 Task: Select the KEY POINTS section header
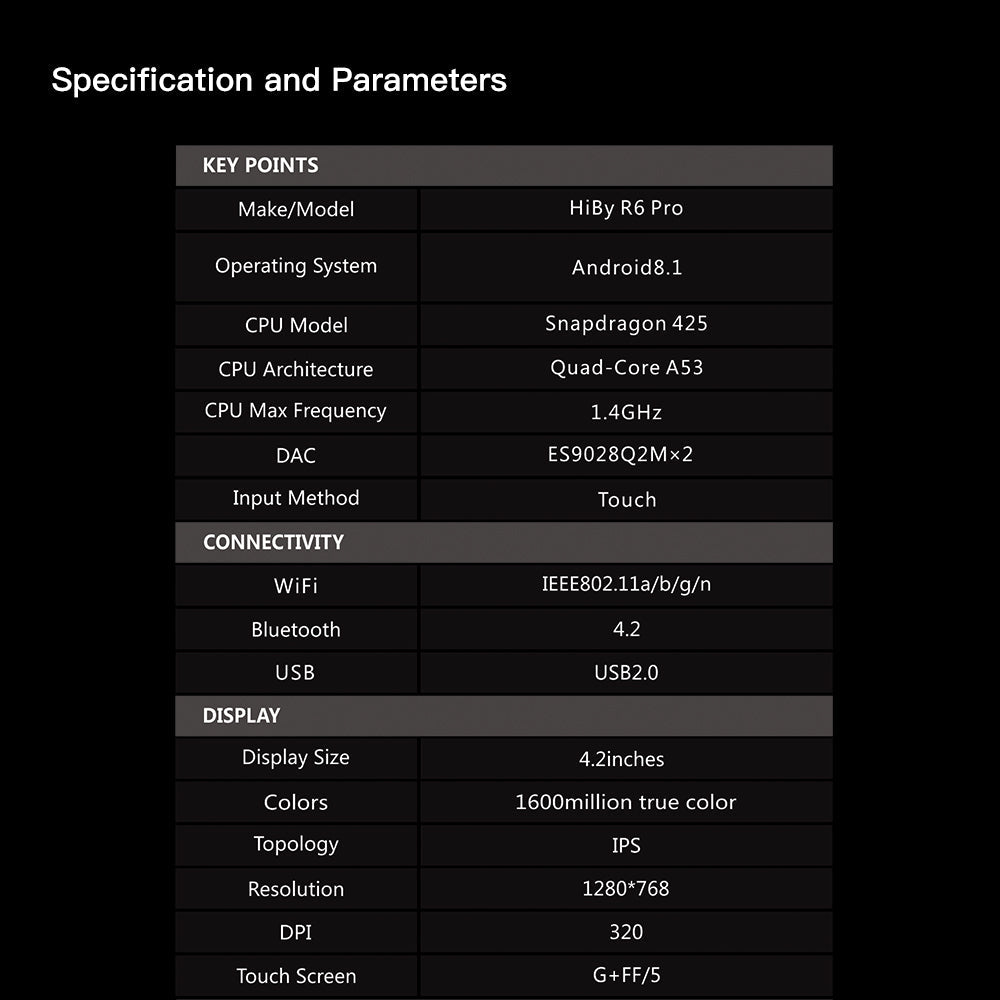coord(260,166)
